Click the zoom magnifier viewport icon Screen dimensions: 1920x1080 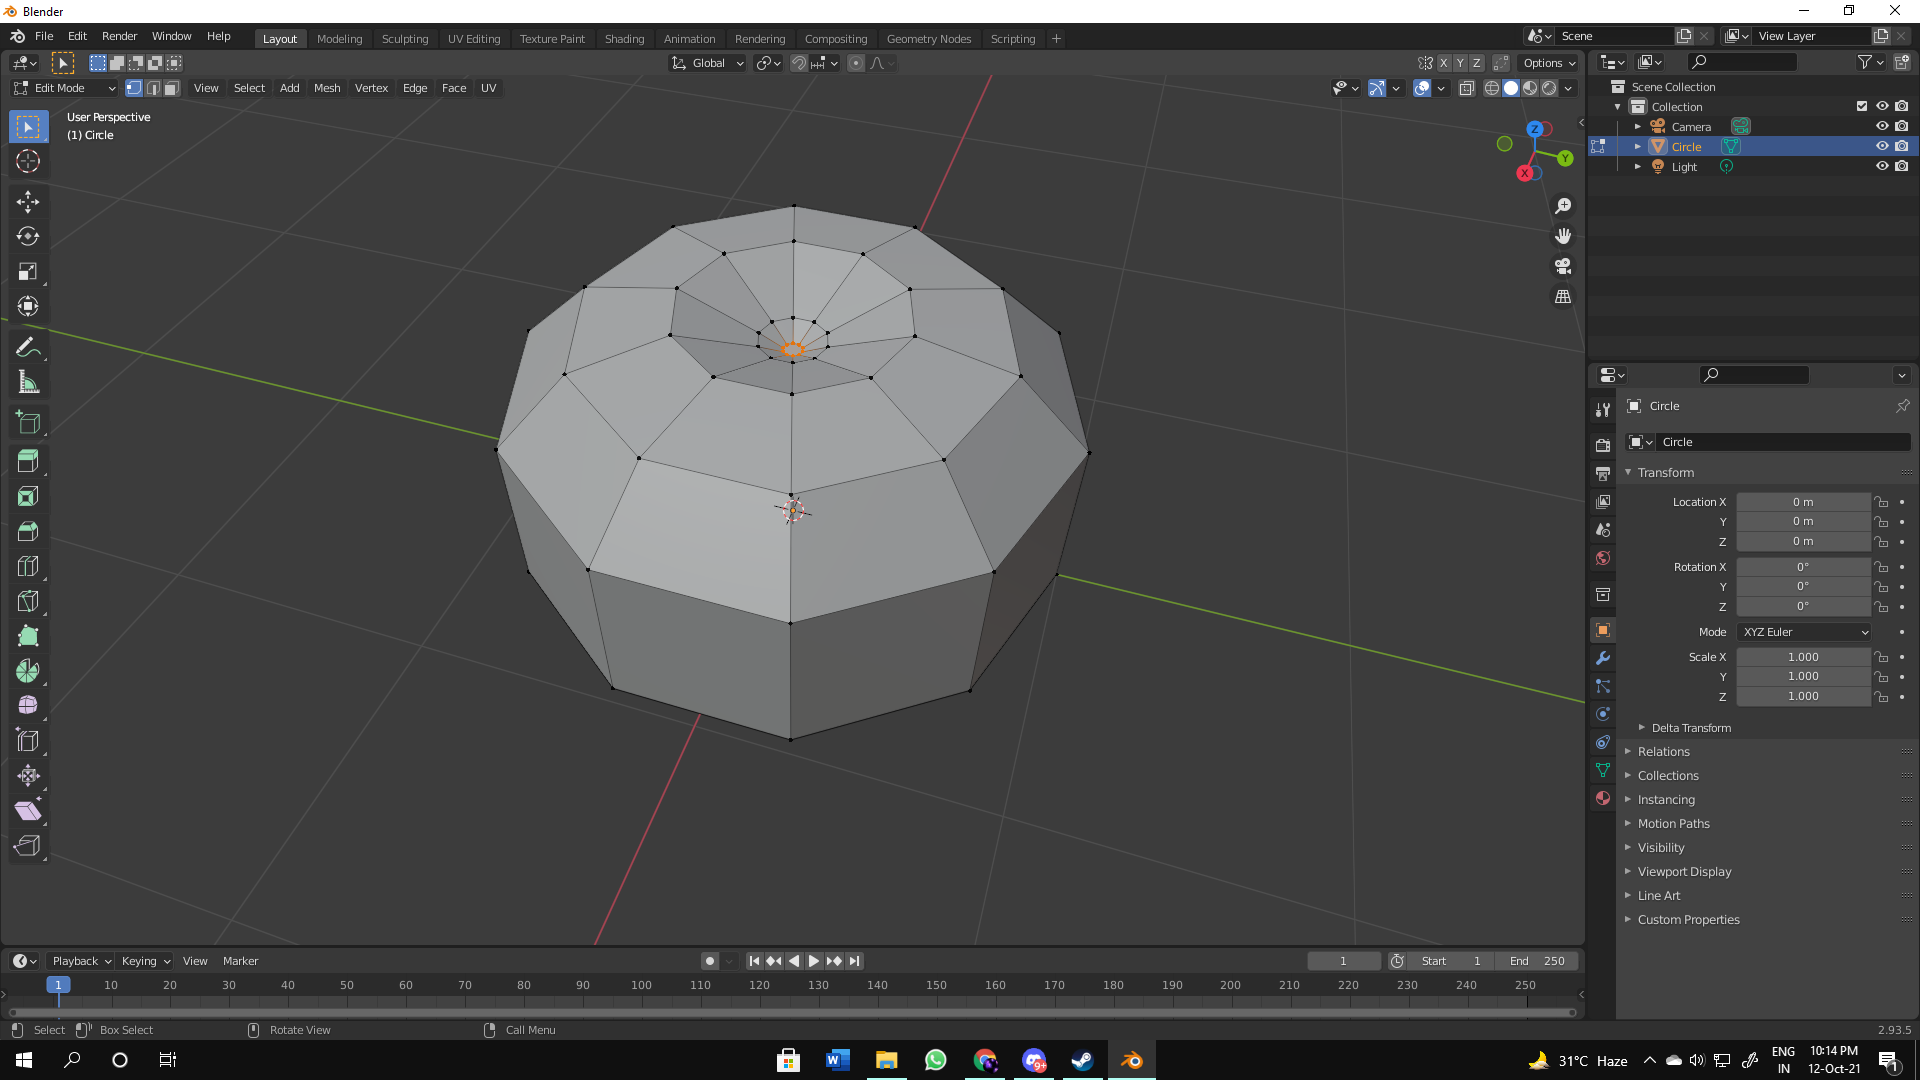coord(1563,206)
